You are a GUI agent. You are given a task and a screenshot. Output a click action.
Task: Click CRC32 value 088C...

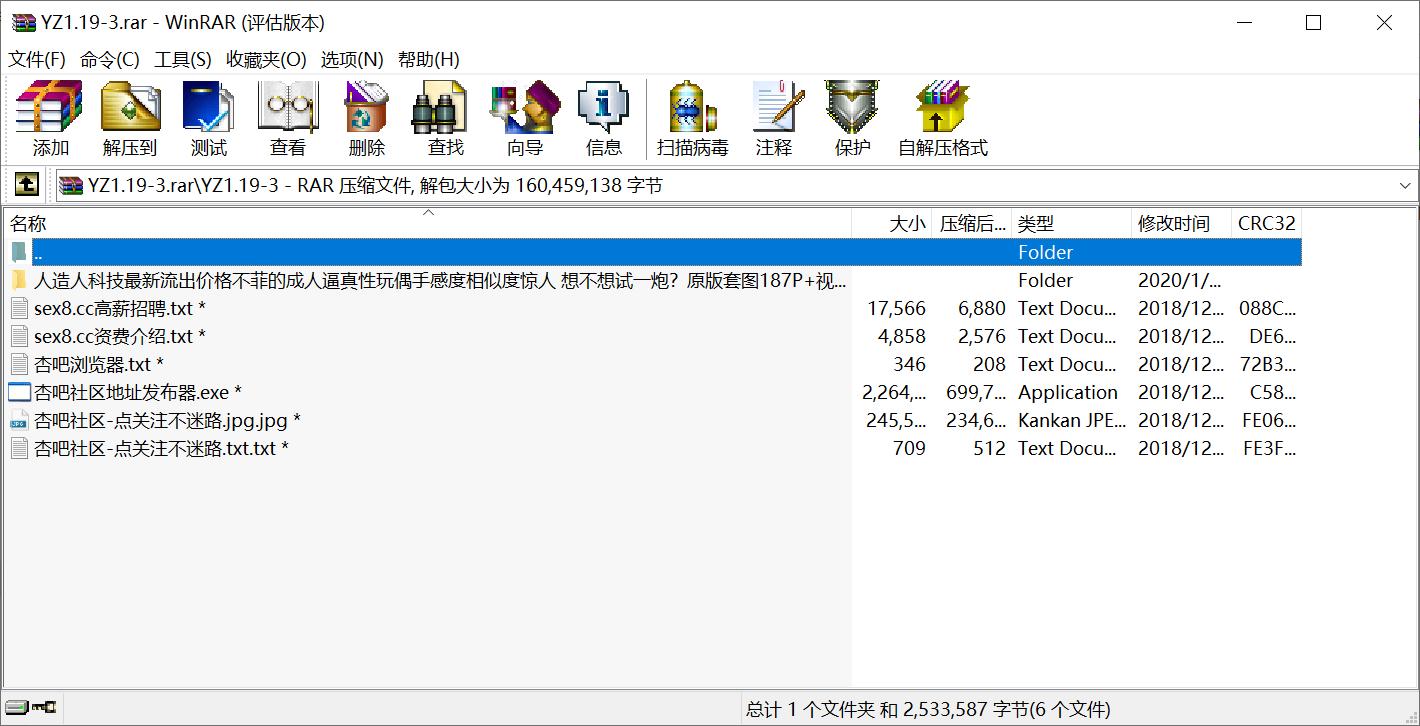pos(1267,308)
